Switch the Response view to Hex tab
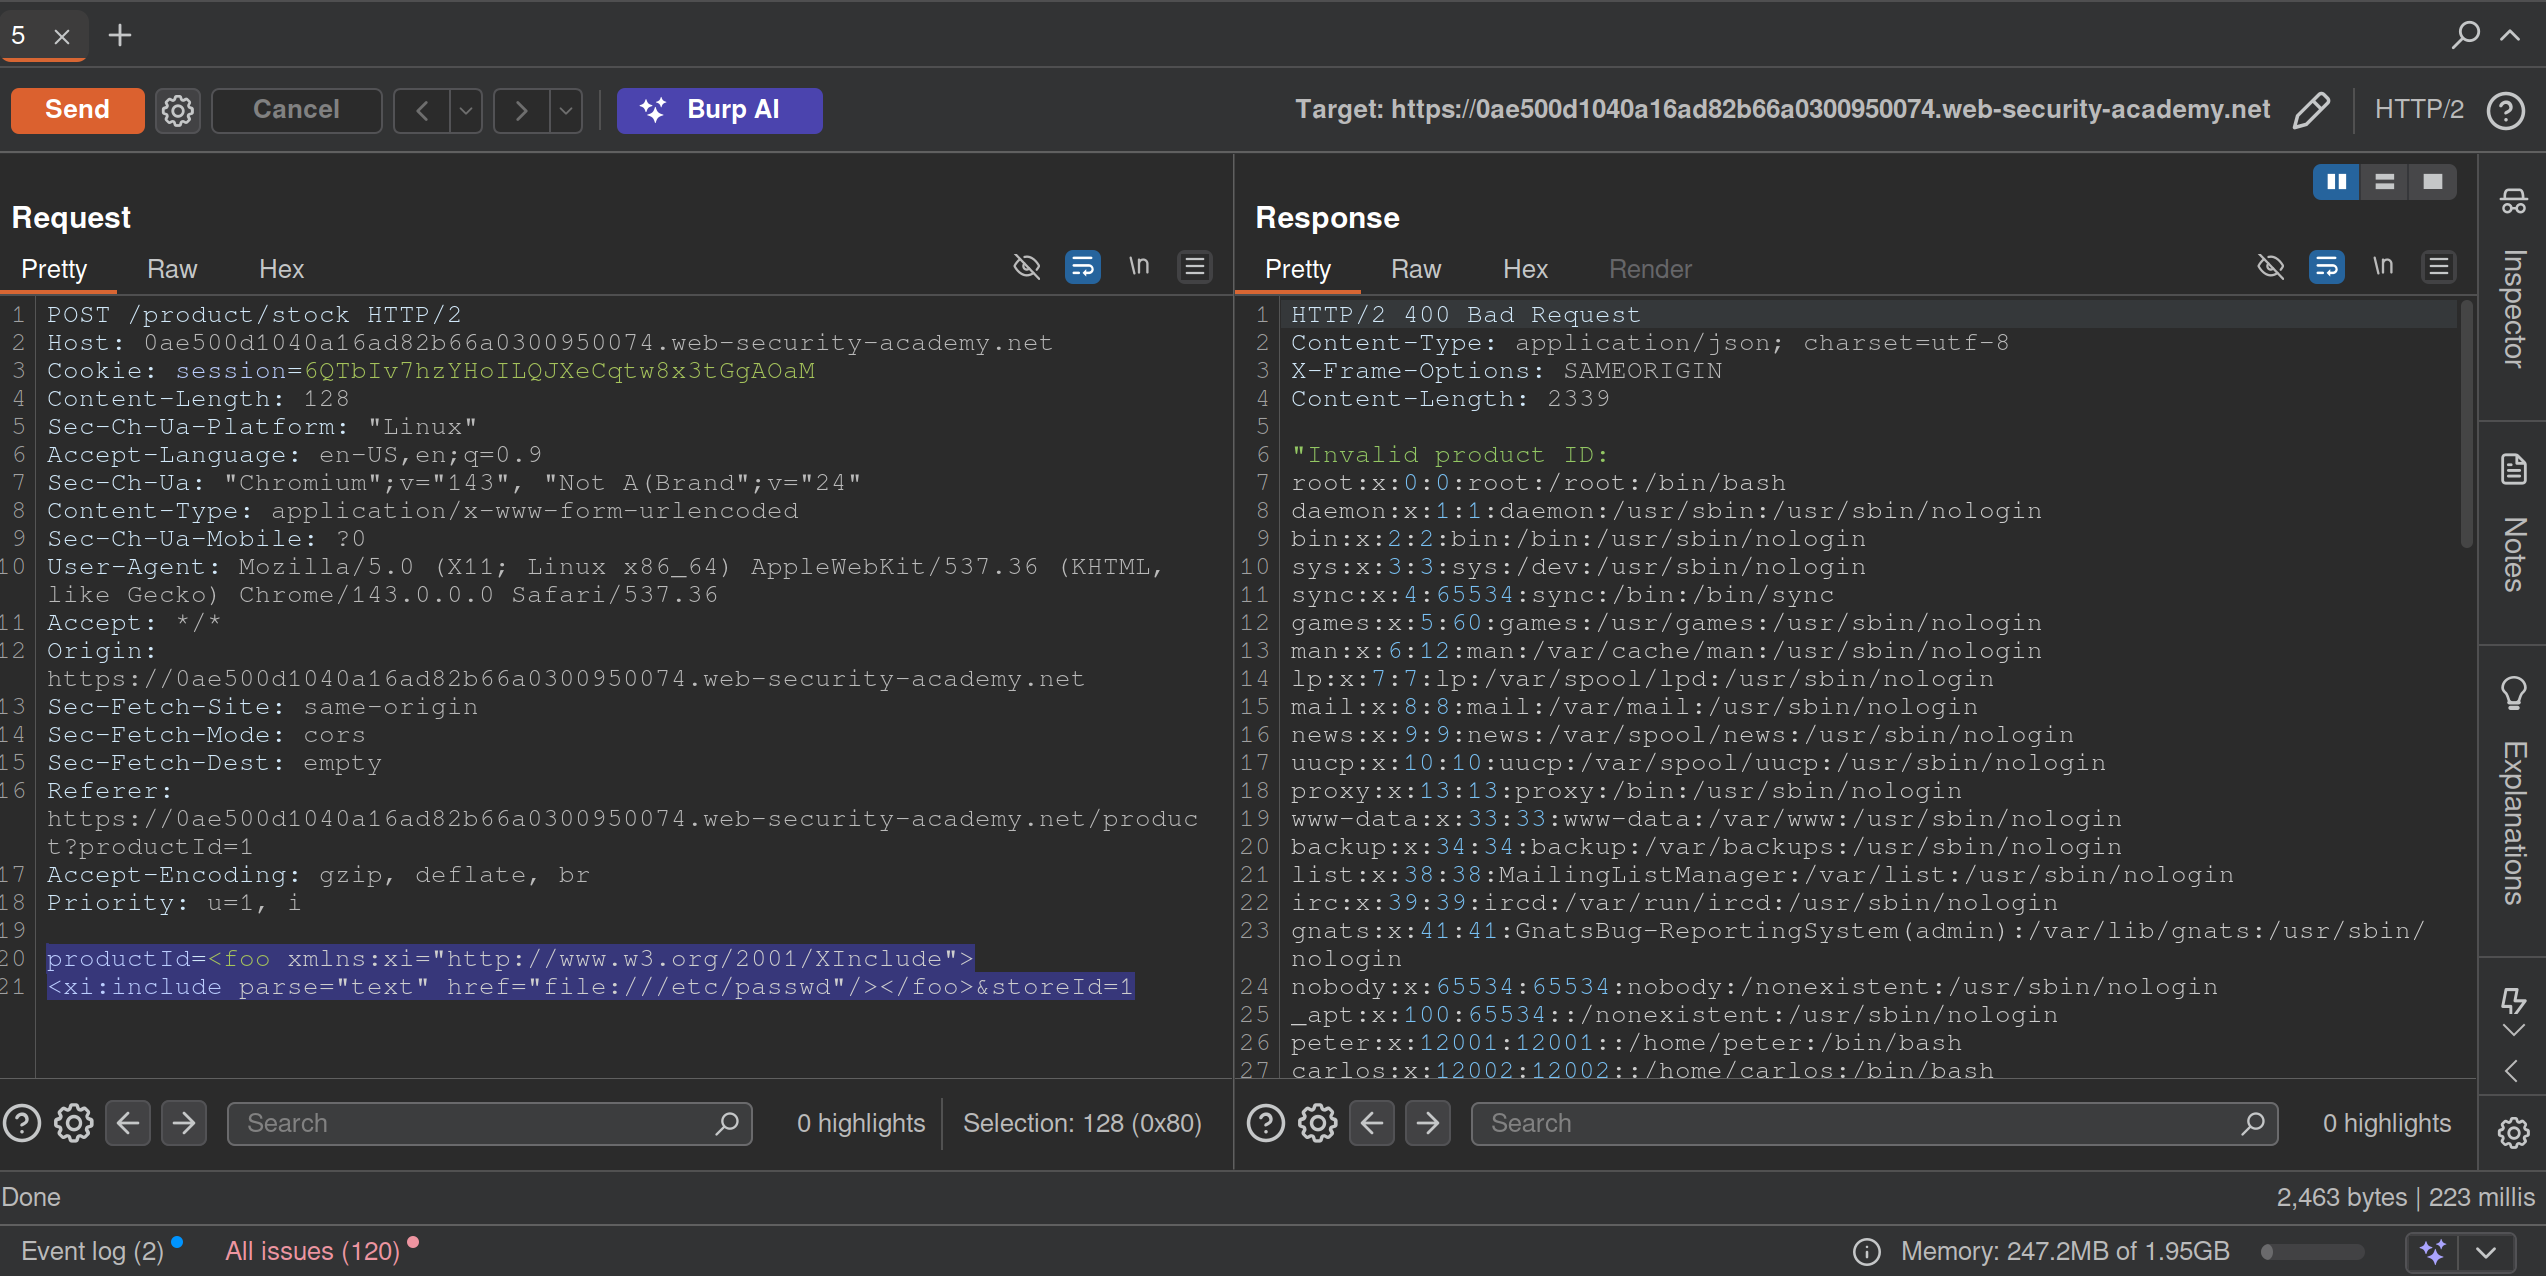 1525,269
